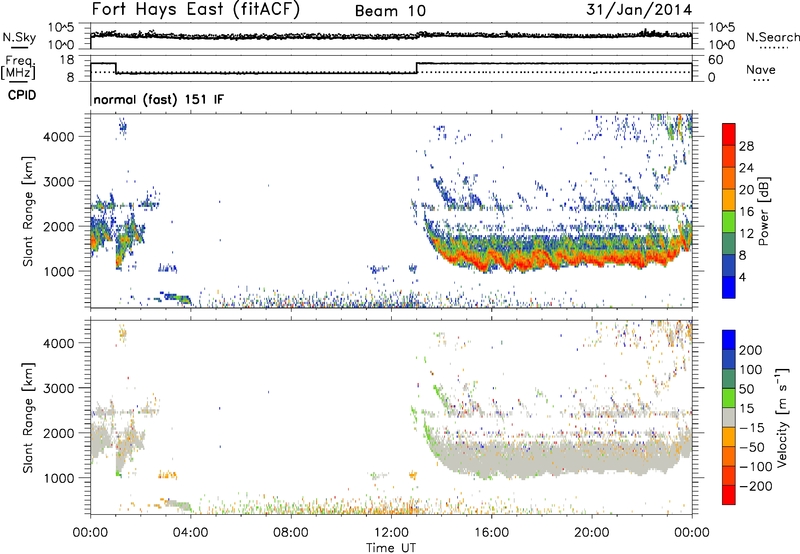This screenshot has width=800, height=554.
Task: Click the left "10^5" noise axis tick
Action: 61,27
